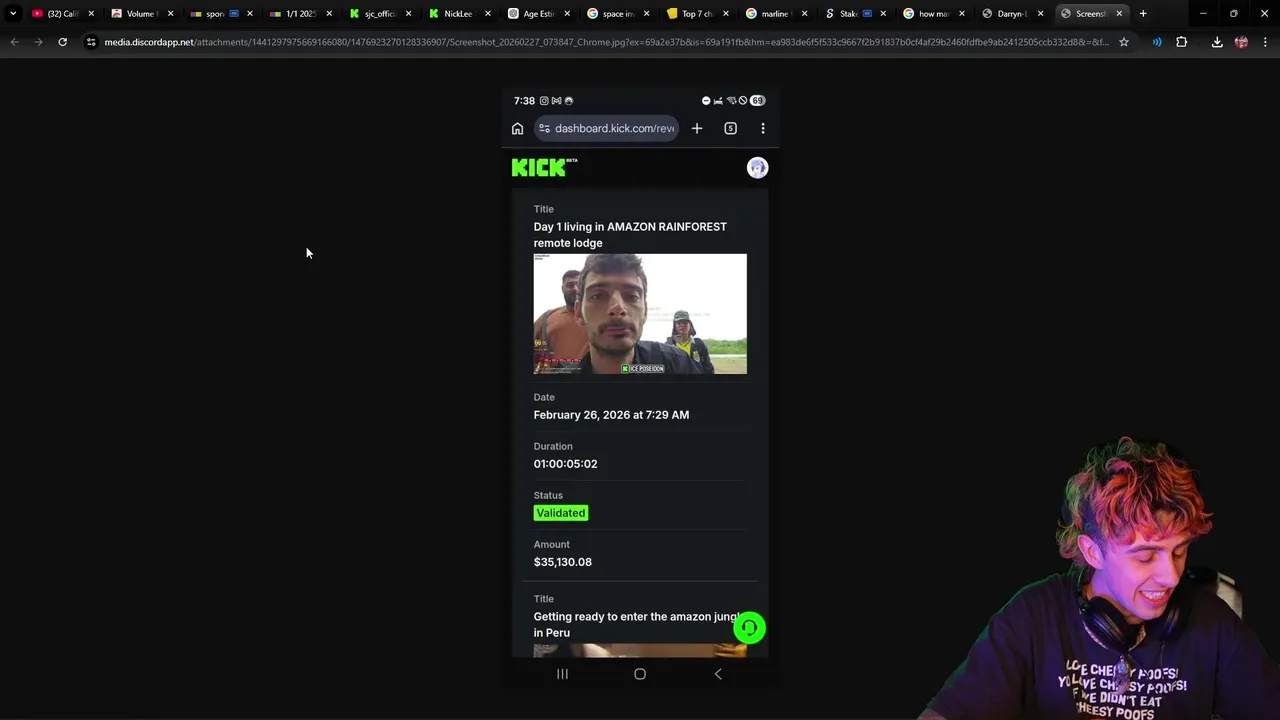Go back to the previous page
The width and height of the screenshot is (1280, 720).
click(x=14, y=42)
